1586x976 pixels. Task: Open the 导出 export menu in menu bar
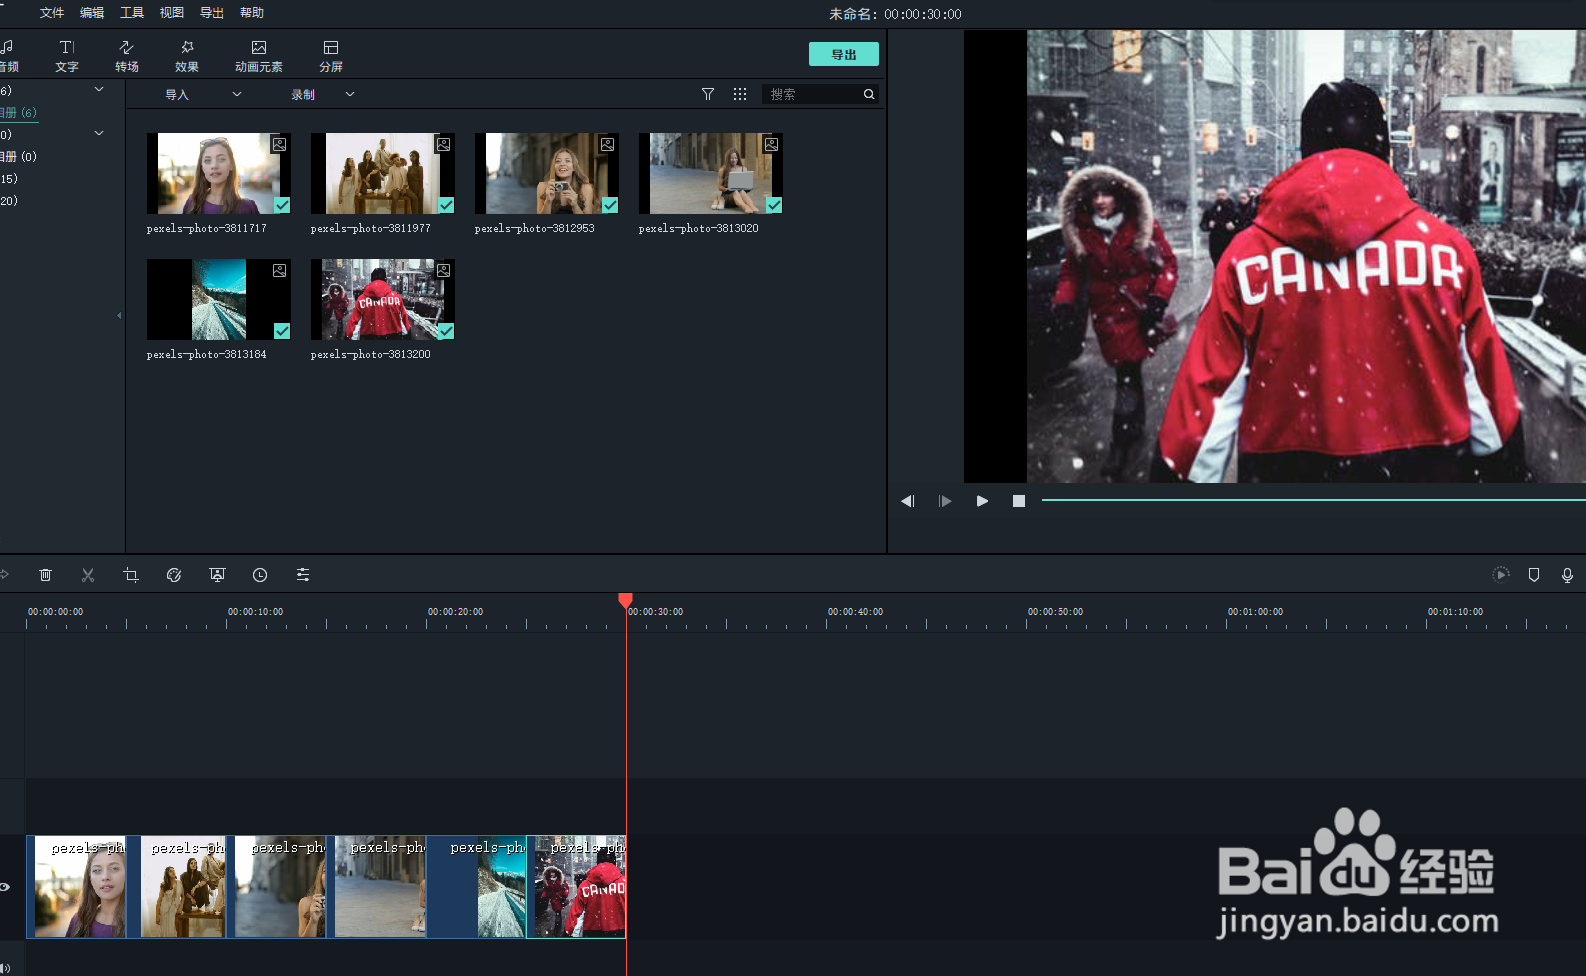212,13
